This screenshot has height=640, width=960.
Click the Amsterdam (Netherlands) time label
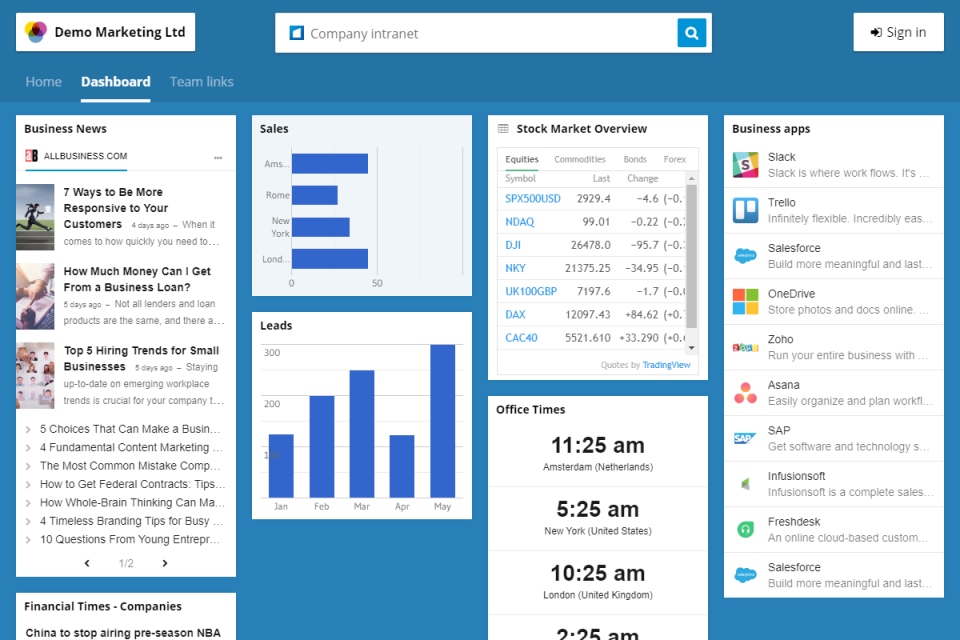pos(598,467)
